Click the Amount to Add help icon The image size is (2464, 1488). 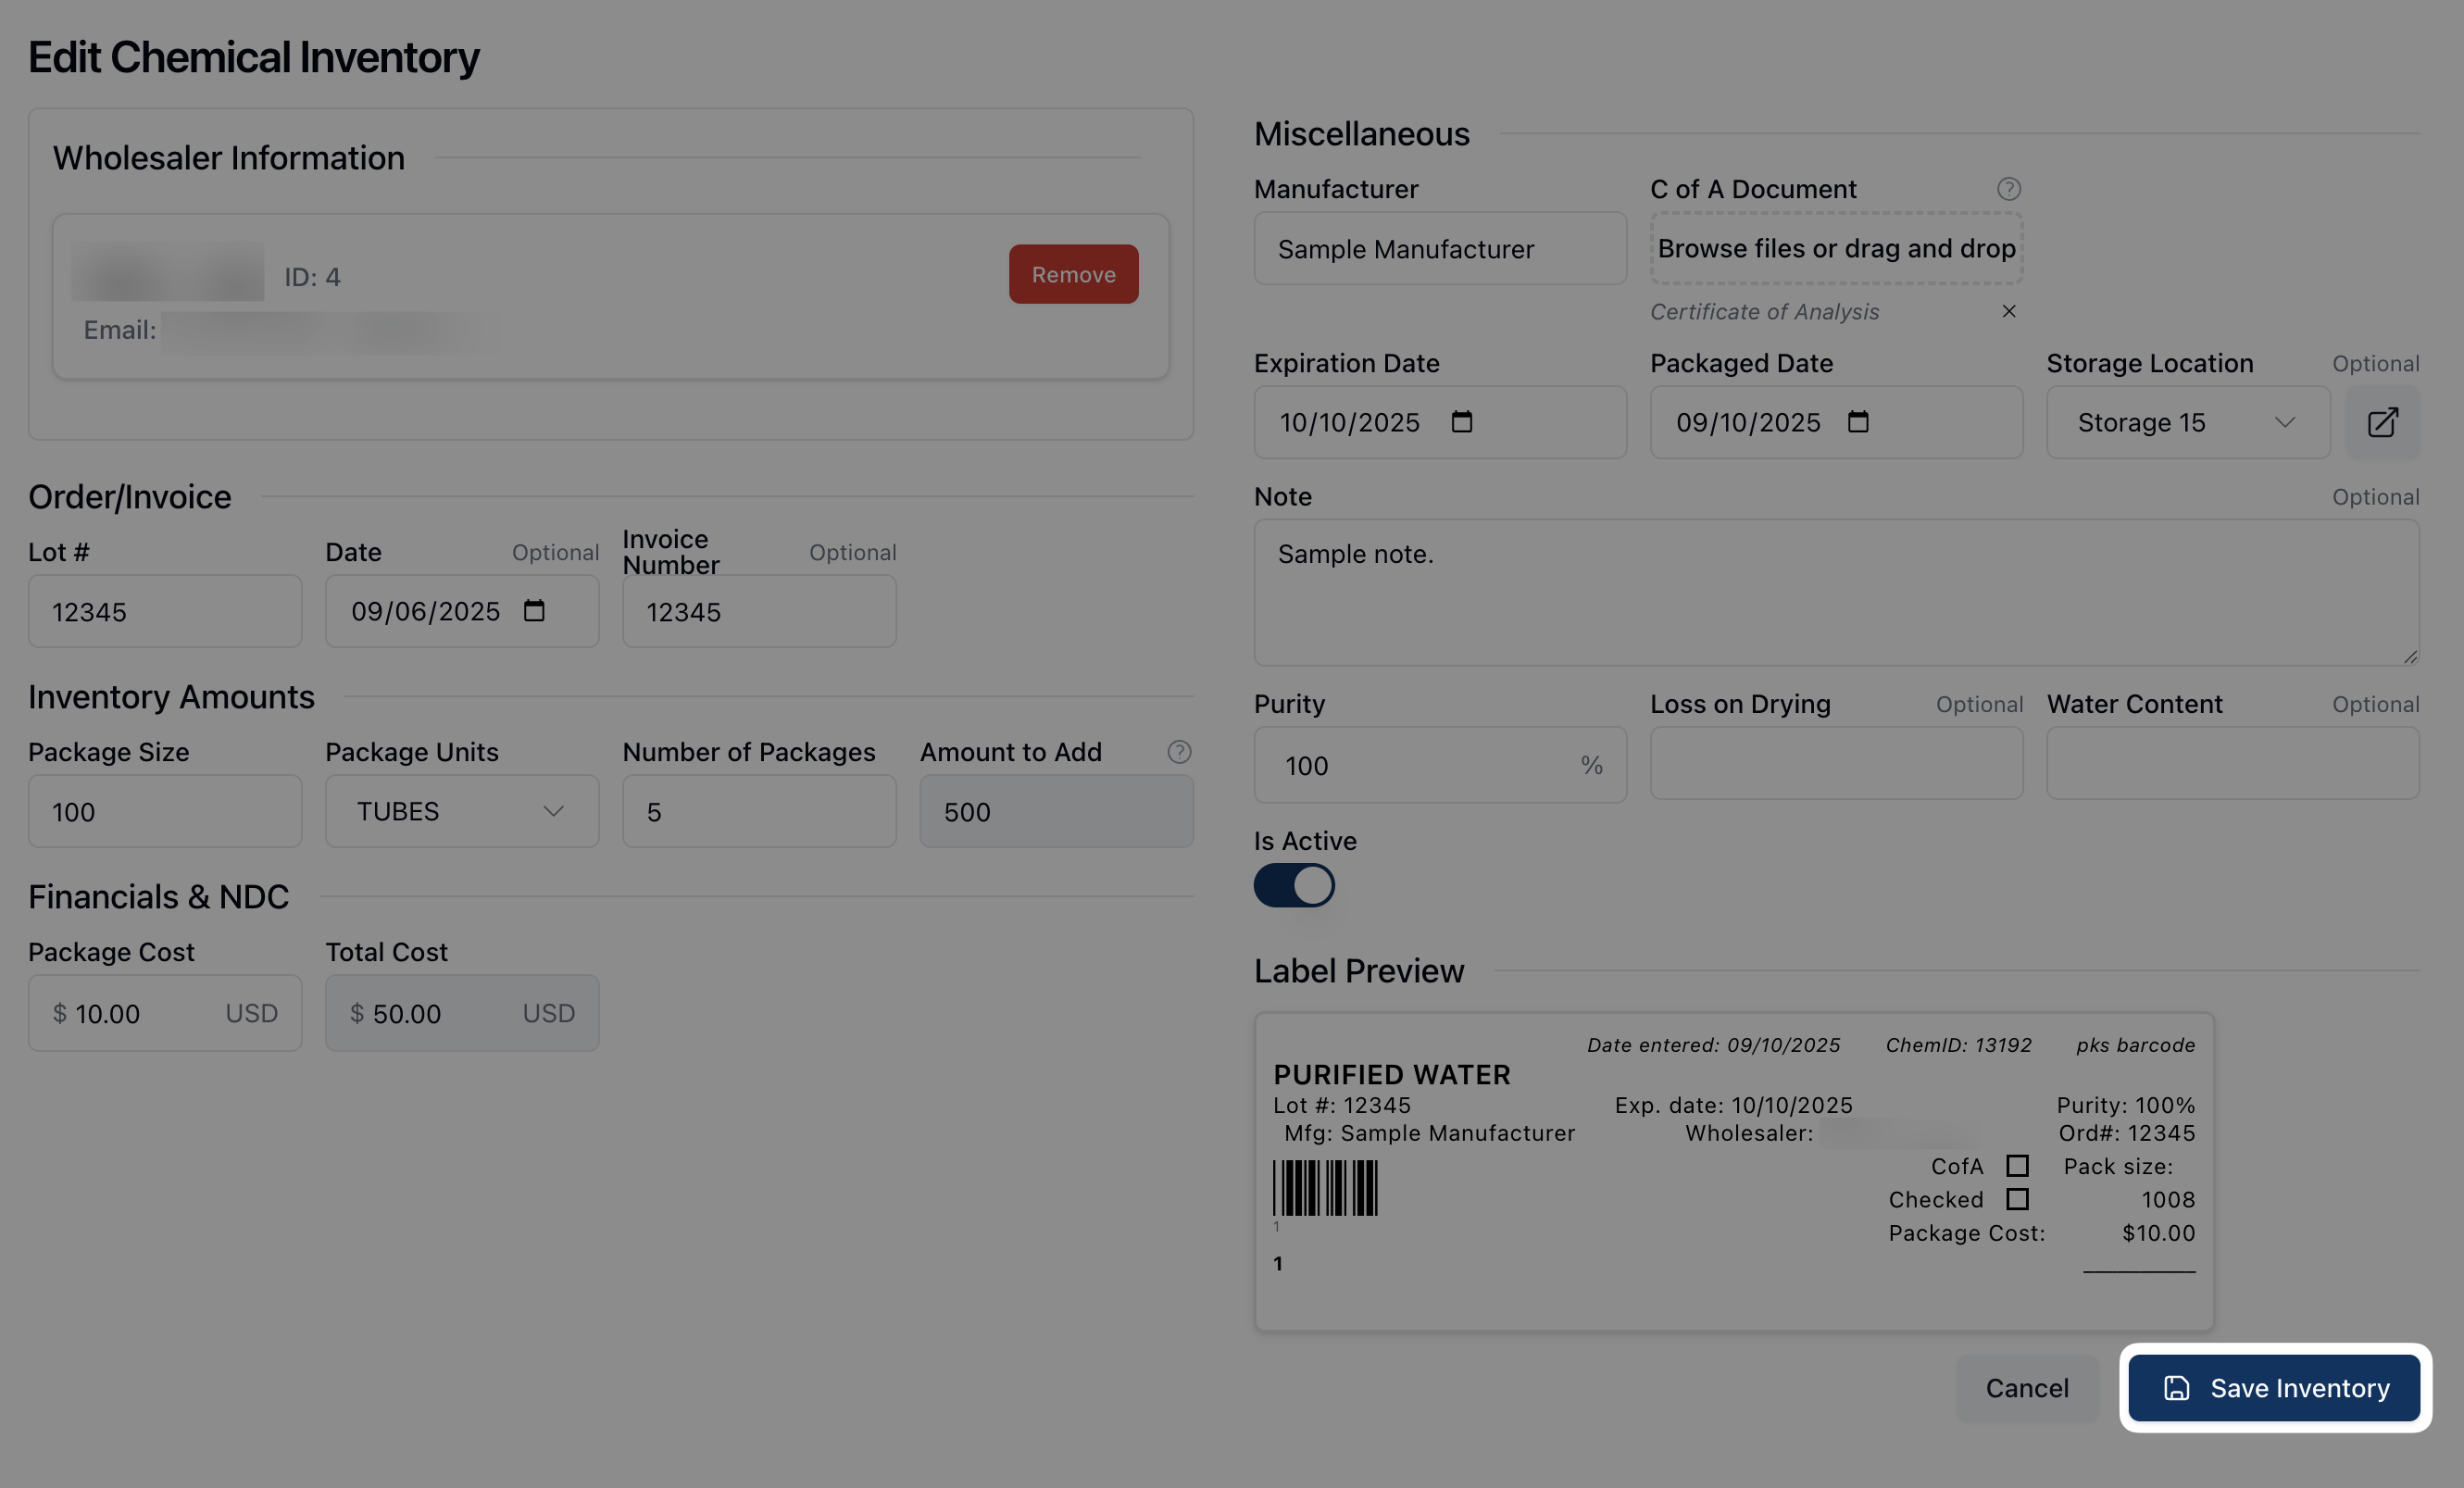(1179, 752)
